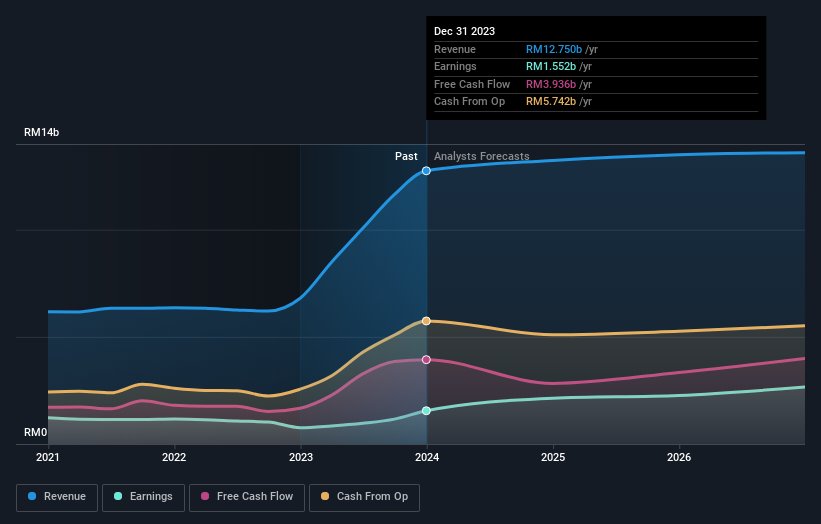The height and width of the screenshot is (524, 821).
Task: Click the Analysts Forecasts label
Action: 482,156
